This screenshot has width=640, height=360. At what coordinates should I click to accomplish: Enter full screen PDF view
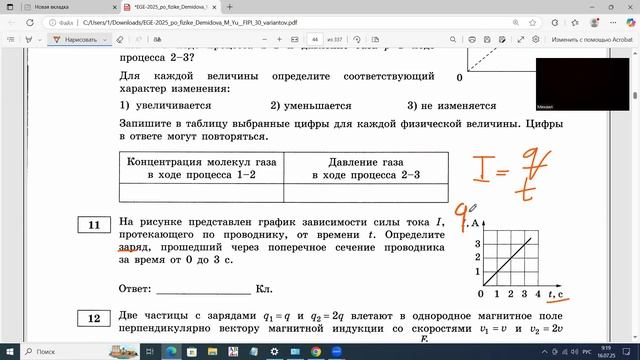tap(521, 40)
